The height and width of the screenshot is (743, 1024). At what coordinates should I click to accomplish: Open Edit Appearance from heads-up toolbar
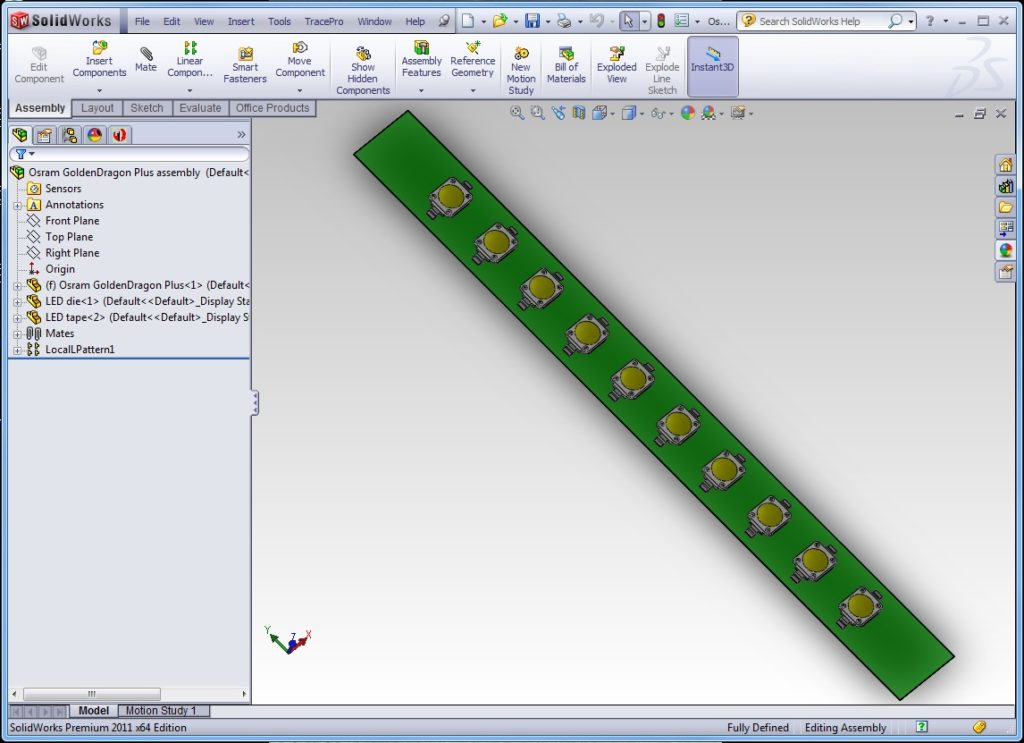pyautogui.click(x=686, y=113)
